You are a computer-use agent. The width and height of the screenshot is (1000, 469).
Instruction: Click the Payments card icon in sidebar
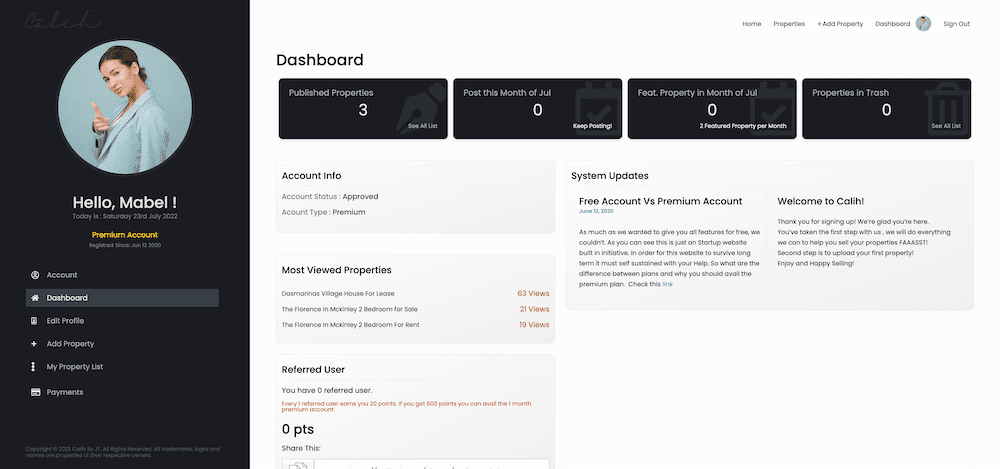point(36,392)
